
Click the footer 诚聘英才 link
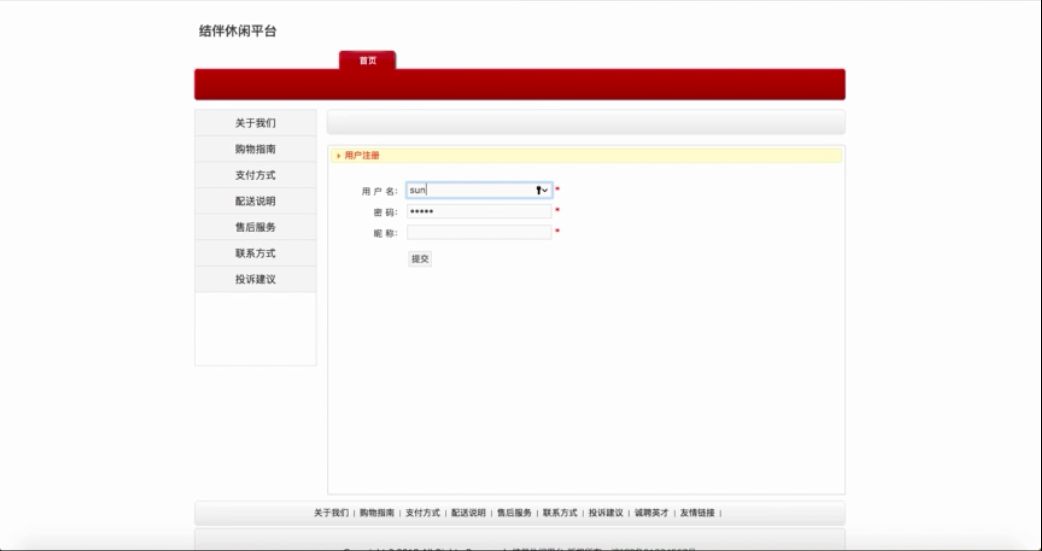(652, 513)
